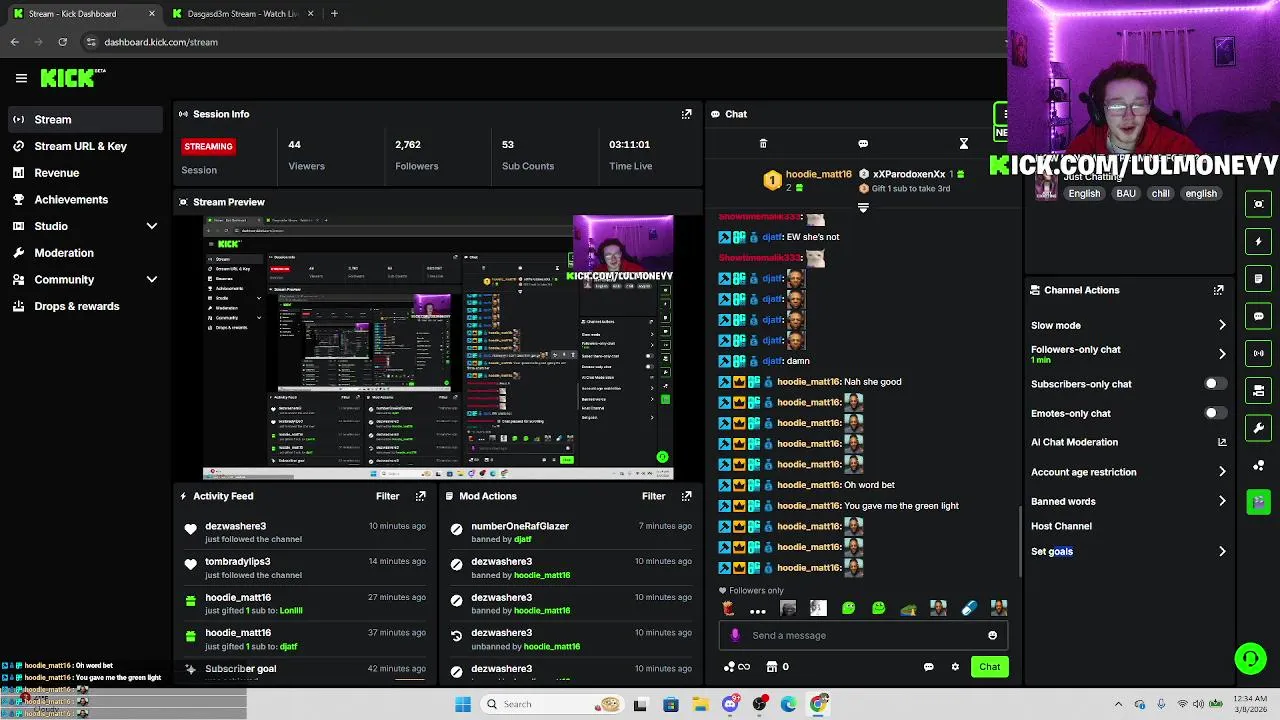This screenshot has width=1280, height=720.
Task: Click the wrench icon in right sidebar
Action: [1259, 428]
